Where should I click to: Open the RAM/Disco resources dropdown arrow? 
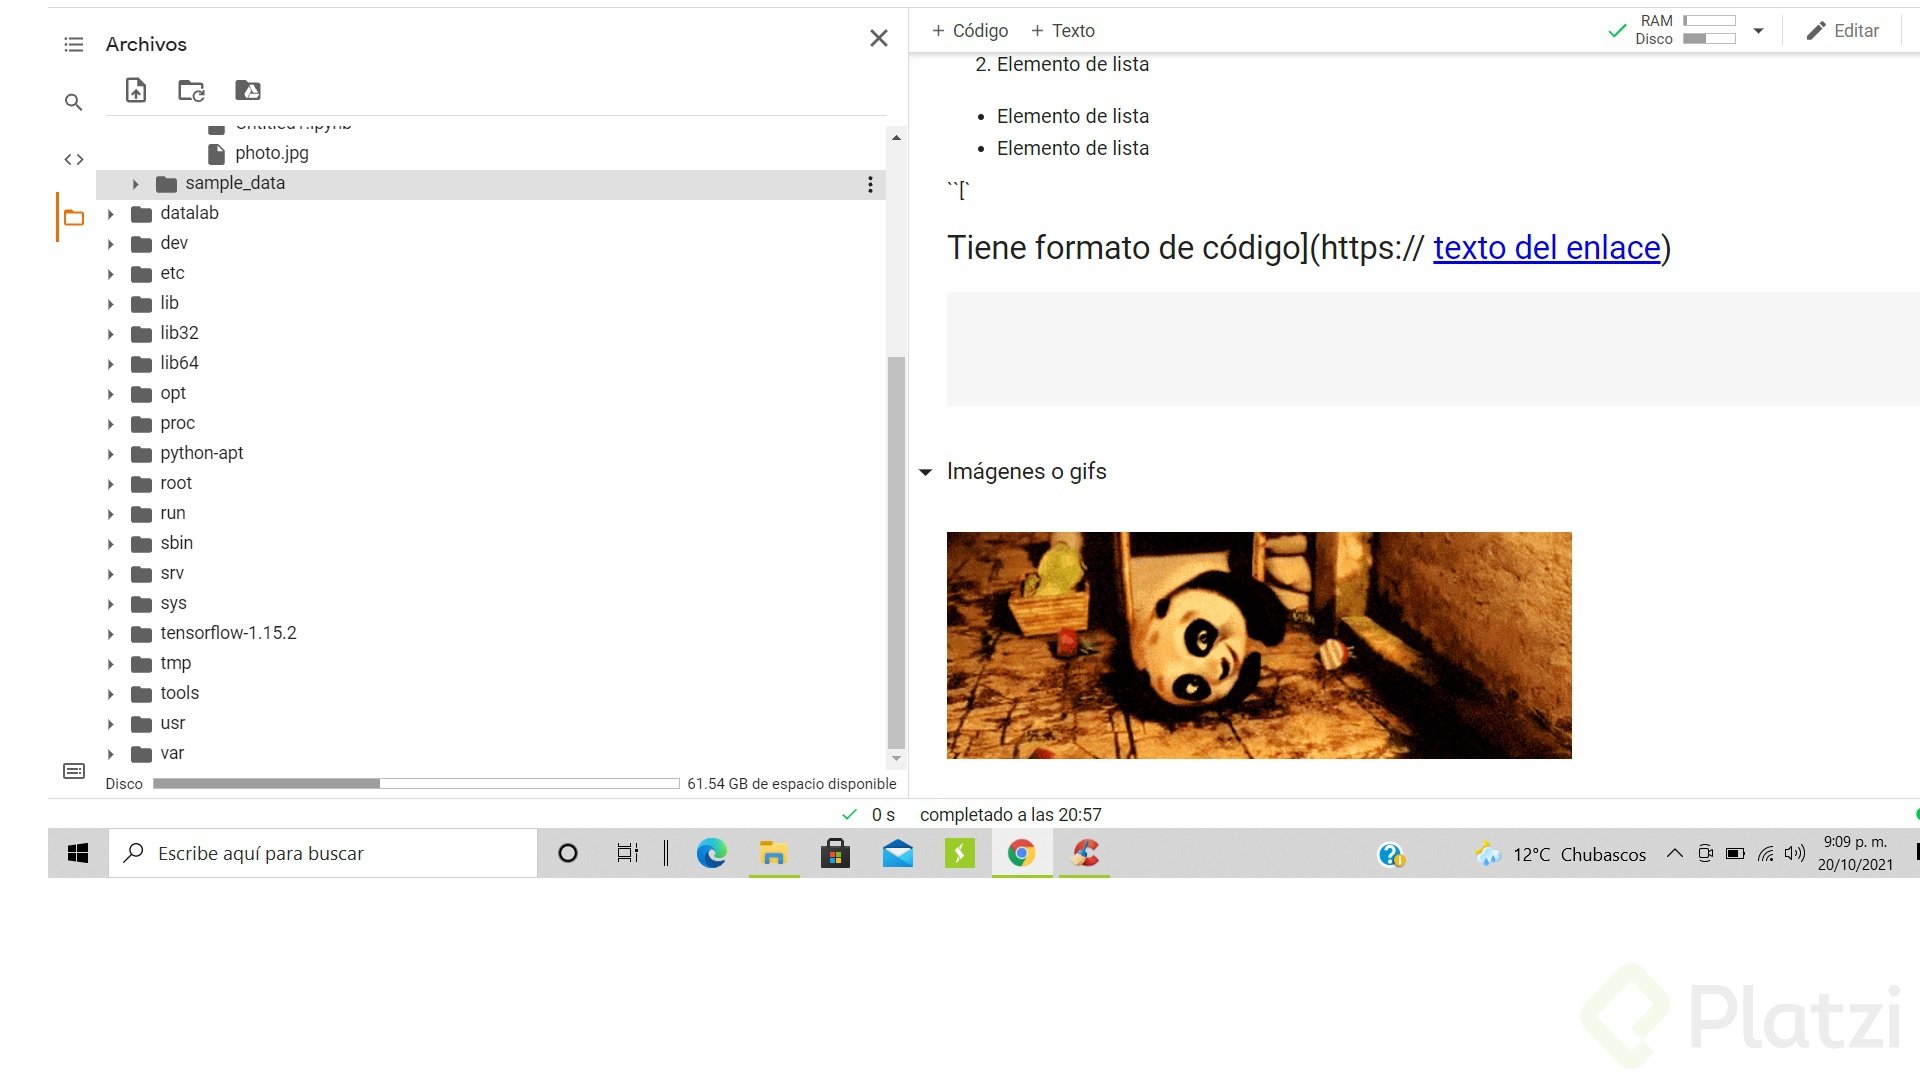[x=1758, y=31]
